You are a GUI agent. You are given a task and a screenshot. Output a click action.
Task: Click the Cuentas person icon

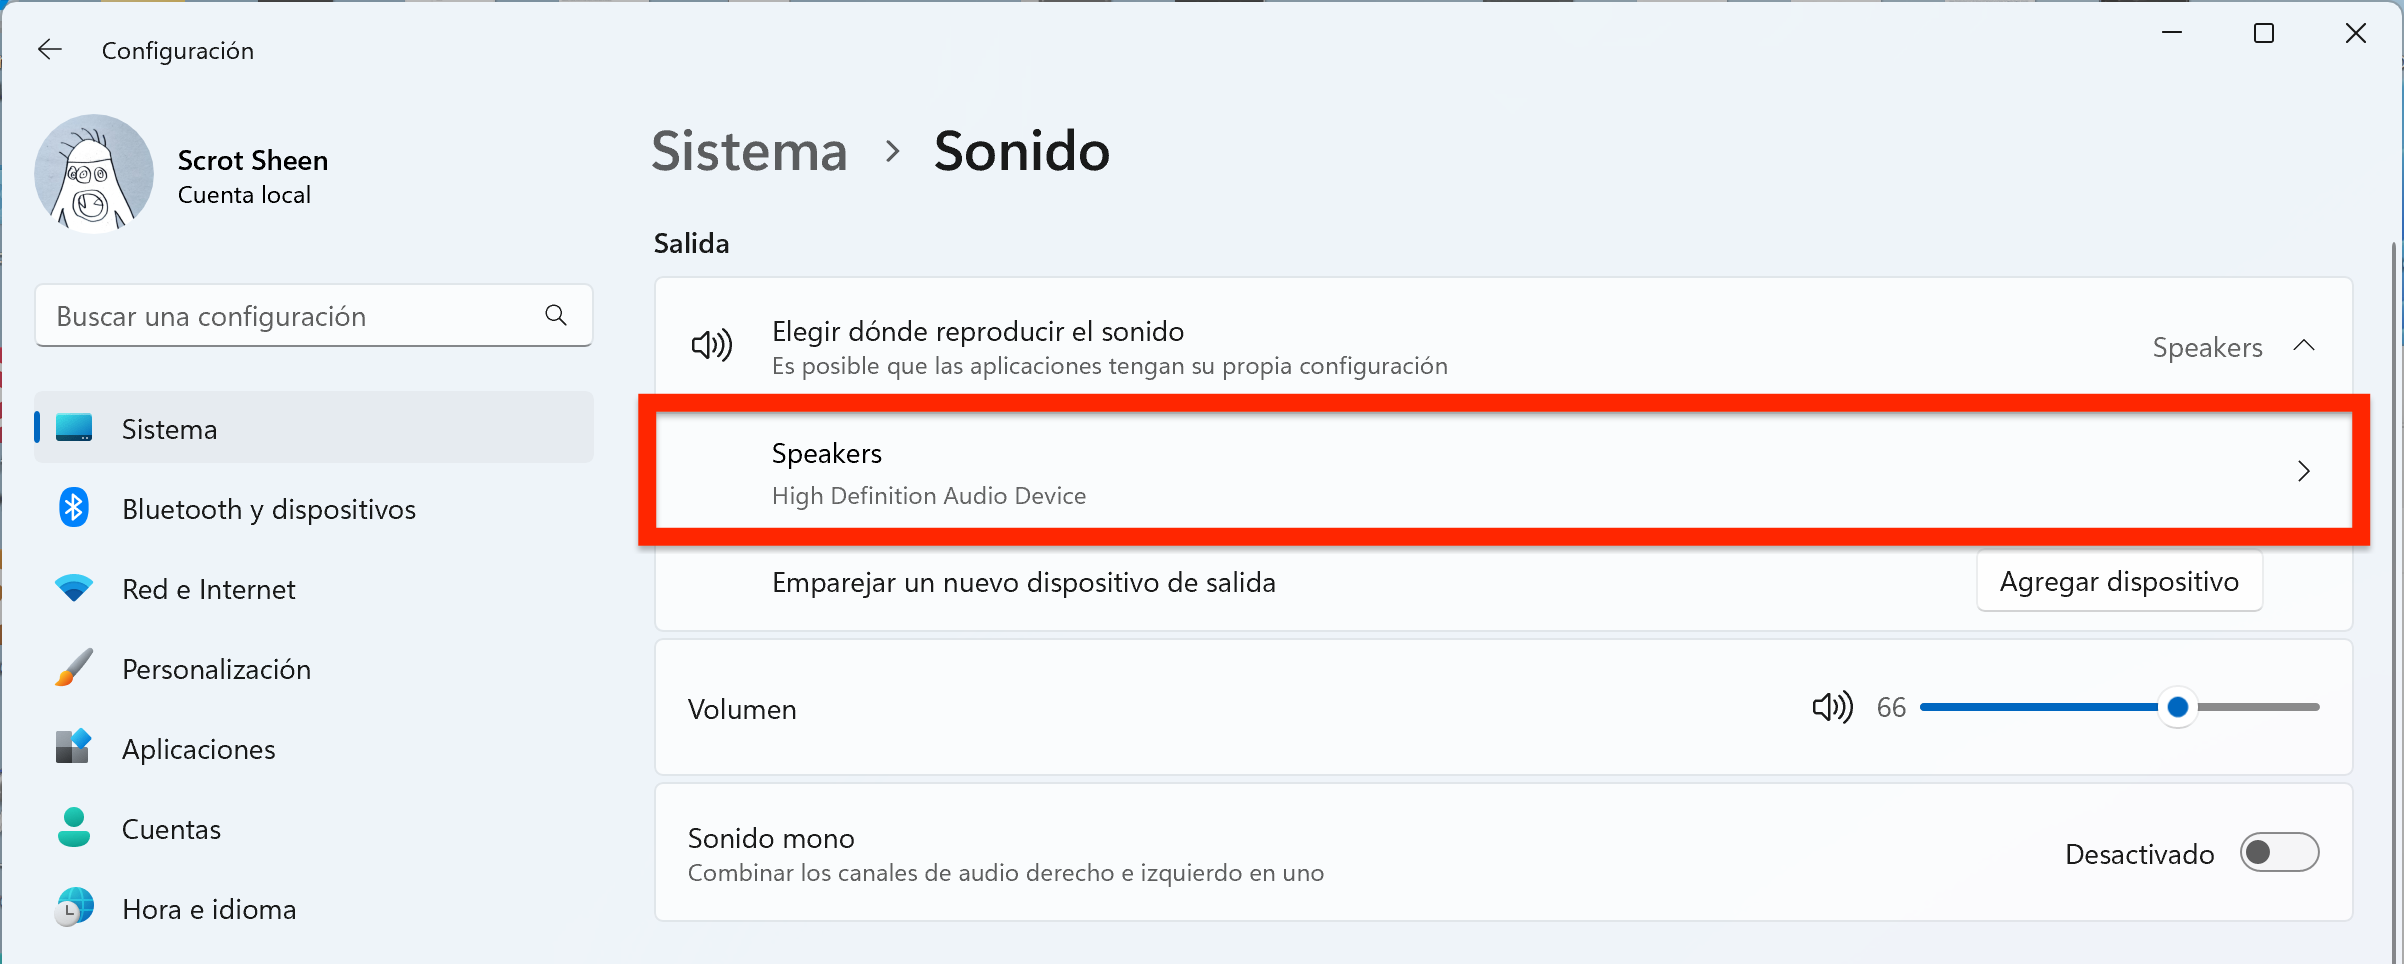coord(74,828)
